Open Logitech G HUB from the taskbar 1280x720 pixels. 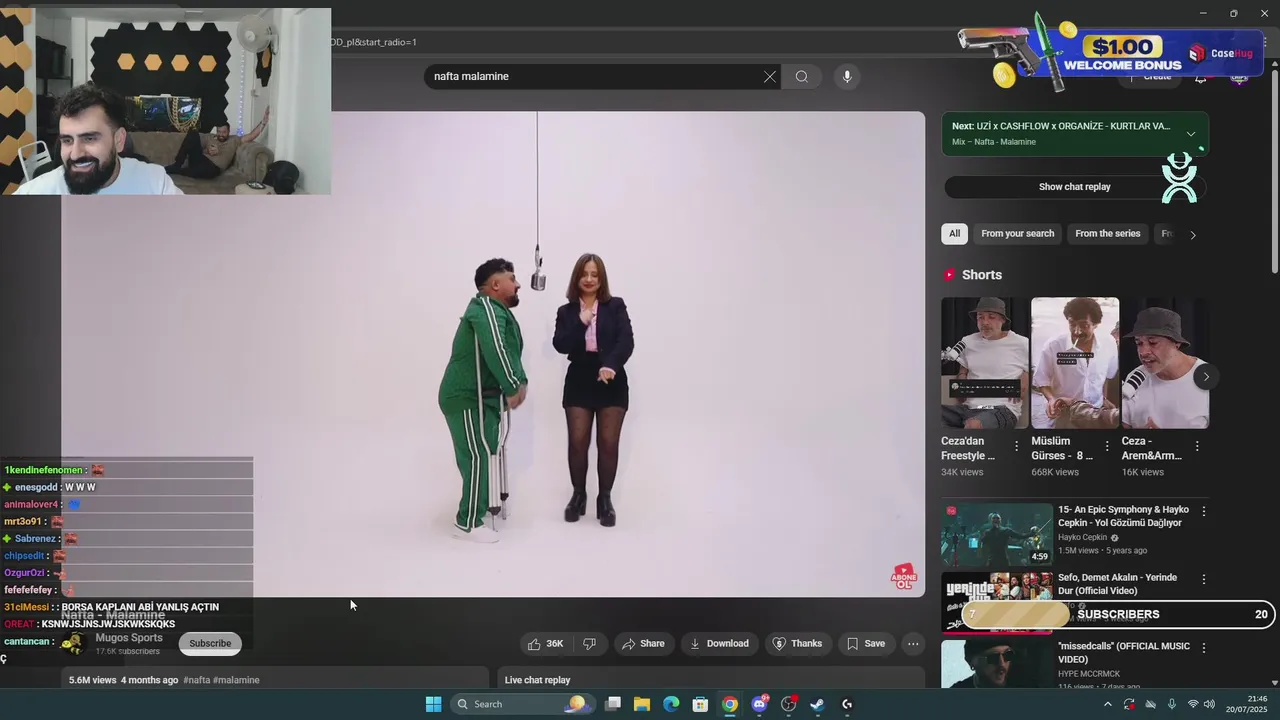(847, 704)
